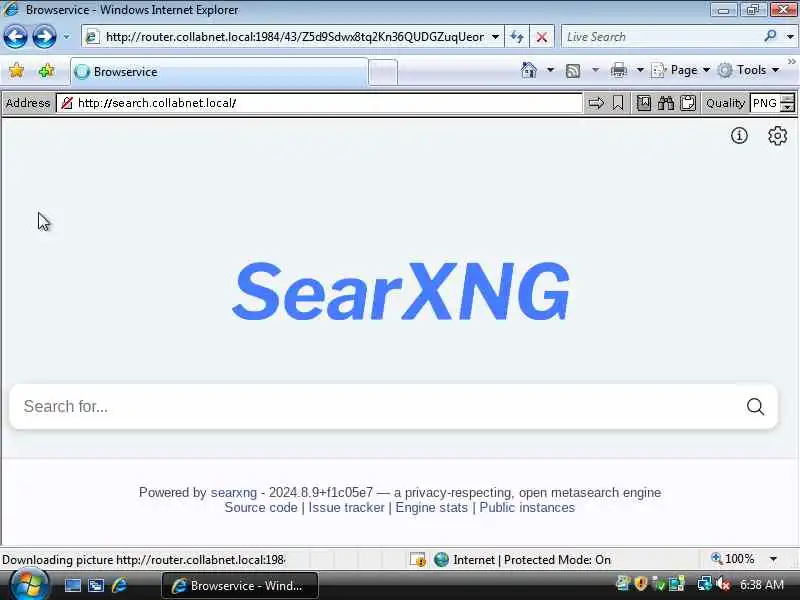Click the Add to Favorites icon
The width and height of the screenshot is (800, 600).
[x=46, y=70]
